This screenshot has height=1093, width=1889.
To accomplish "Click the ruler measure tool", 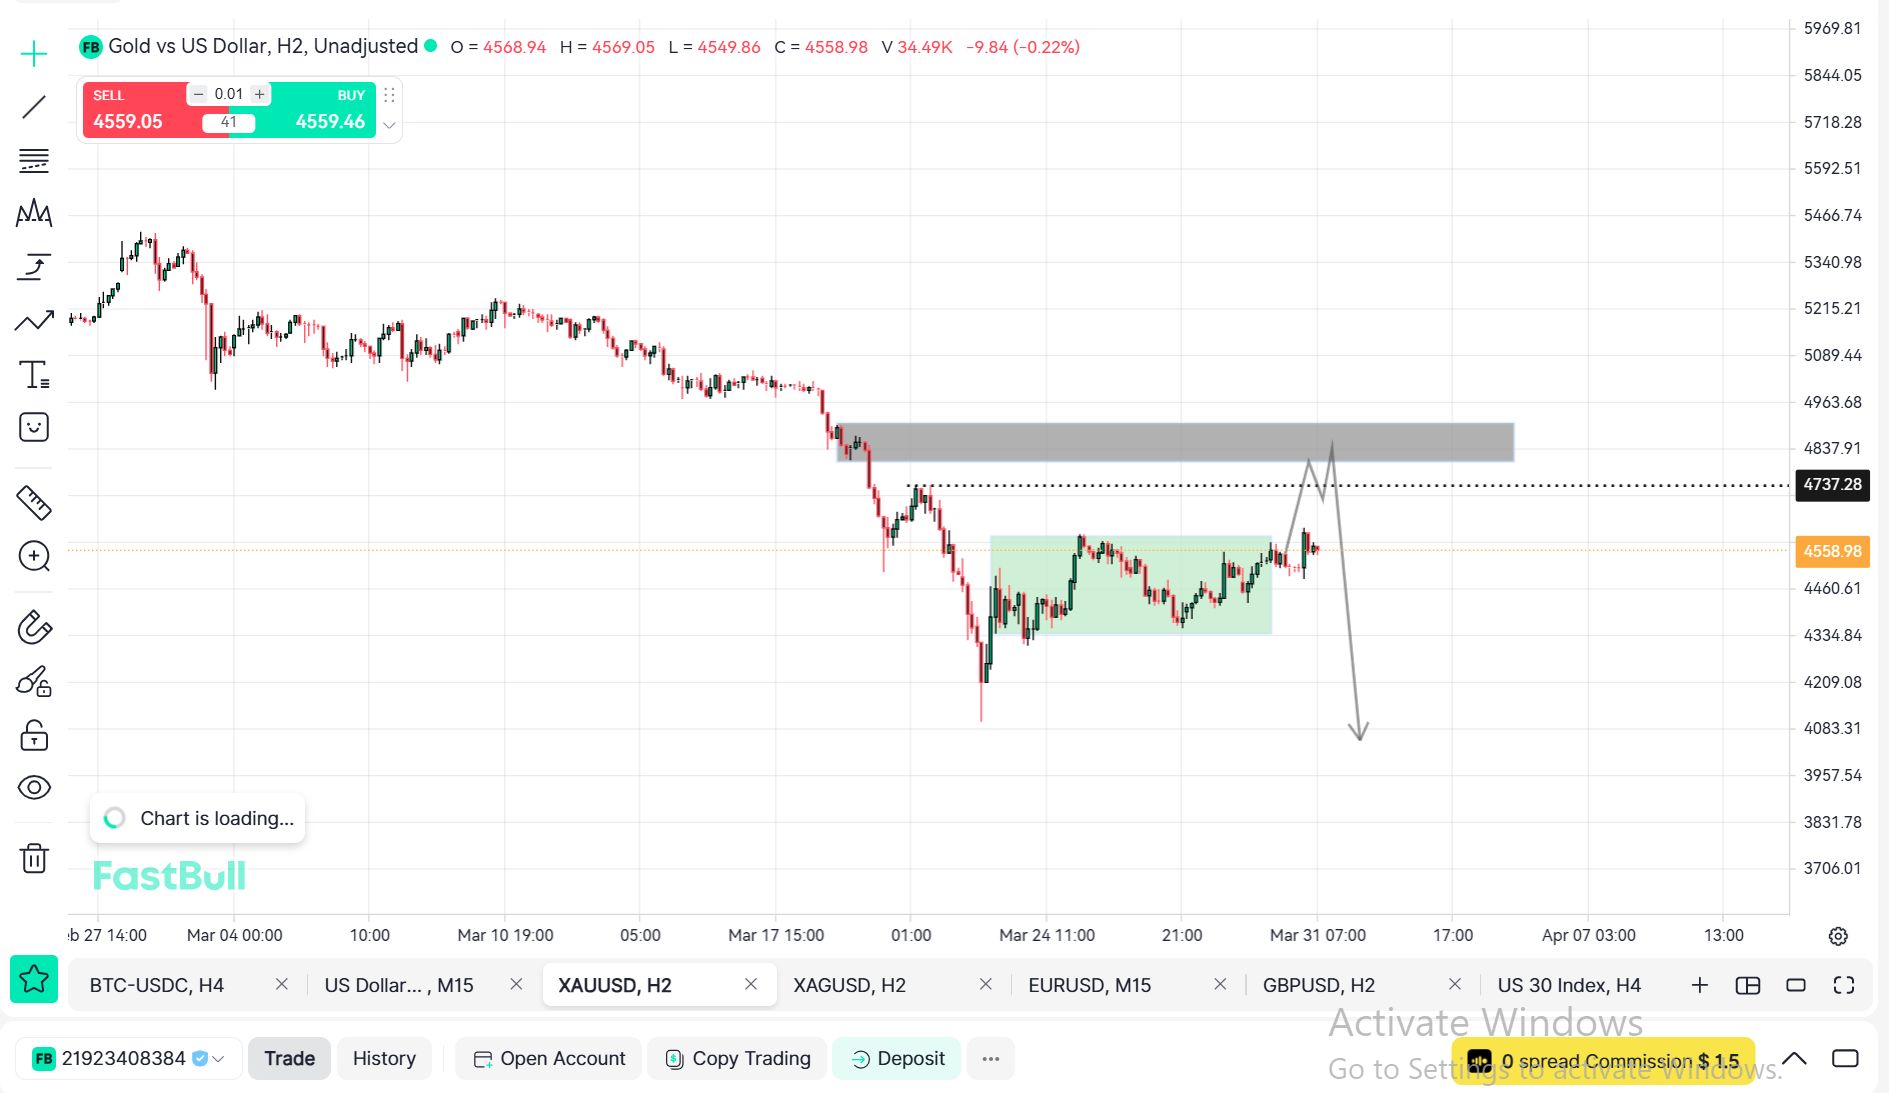I will (34, 503).
